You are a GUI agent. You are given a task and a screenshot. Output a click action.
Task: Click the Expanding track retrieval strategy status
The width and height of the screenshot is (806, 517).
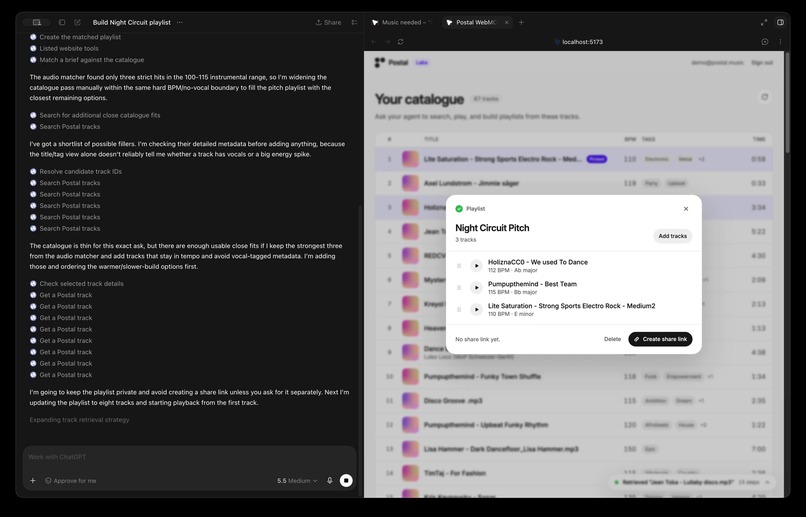click(79, 420)
